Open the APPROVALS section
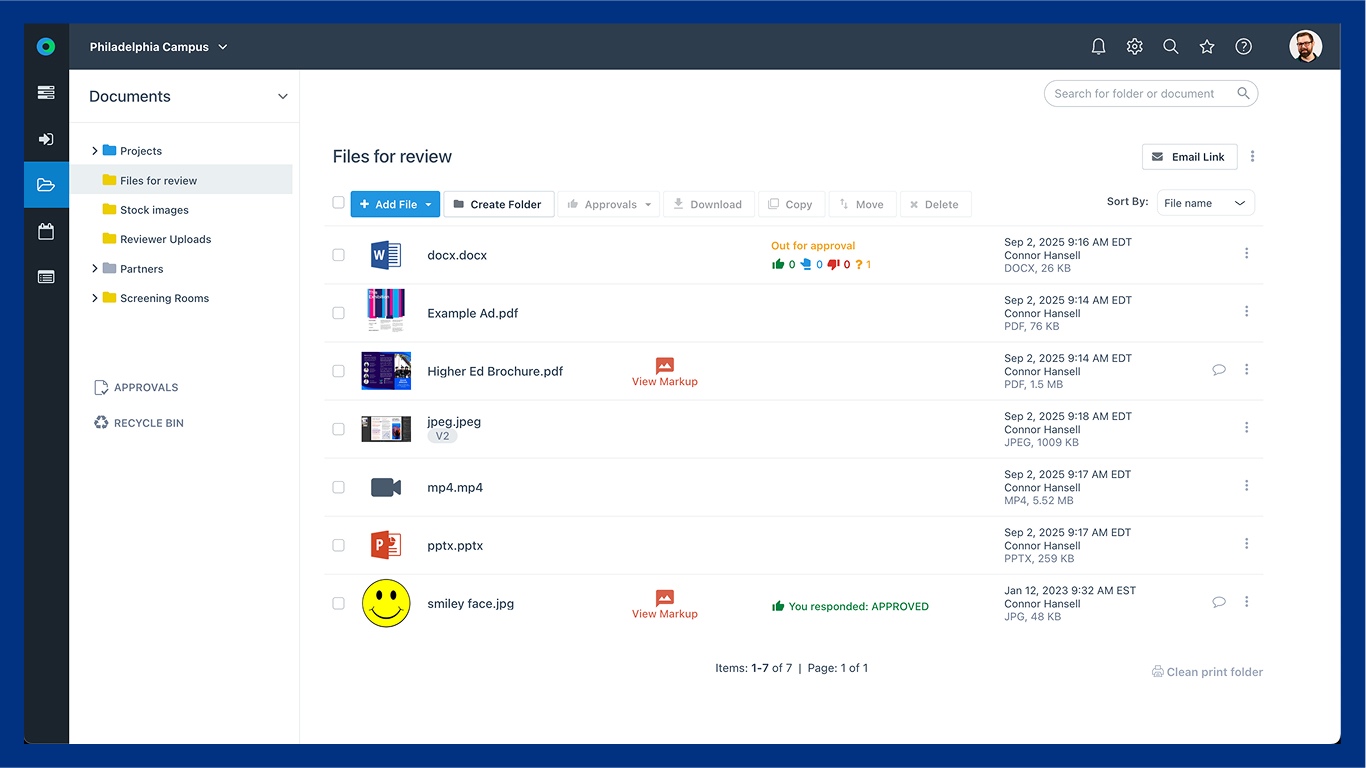1366x768 pixels. 136,387
